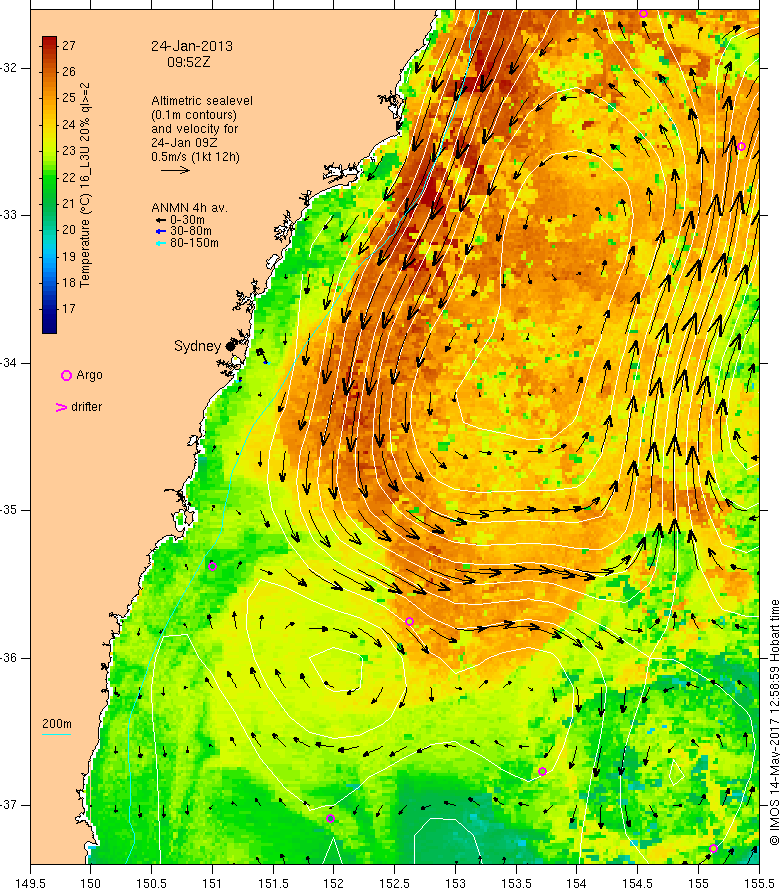Image resolution: width=780 pixels, height=890 pixels.
Task: Click the temperature color bar
Action: 49,185
